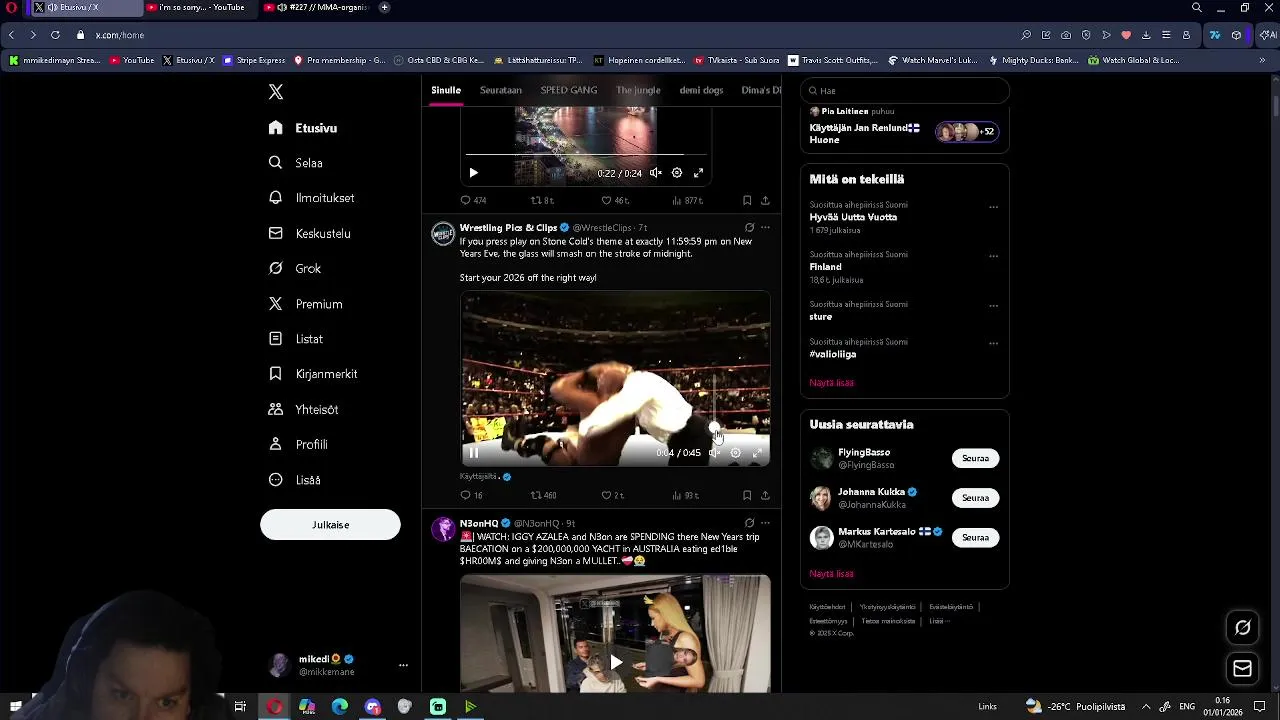Image resolution: width=1280 pixels, height=720 pixels.
Task: Play the top video at 0:22
Action: coord(474,173)
